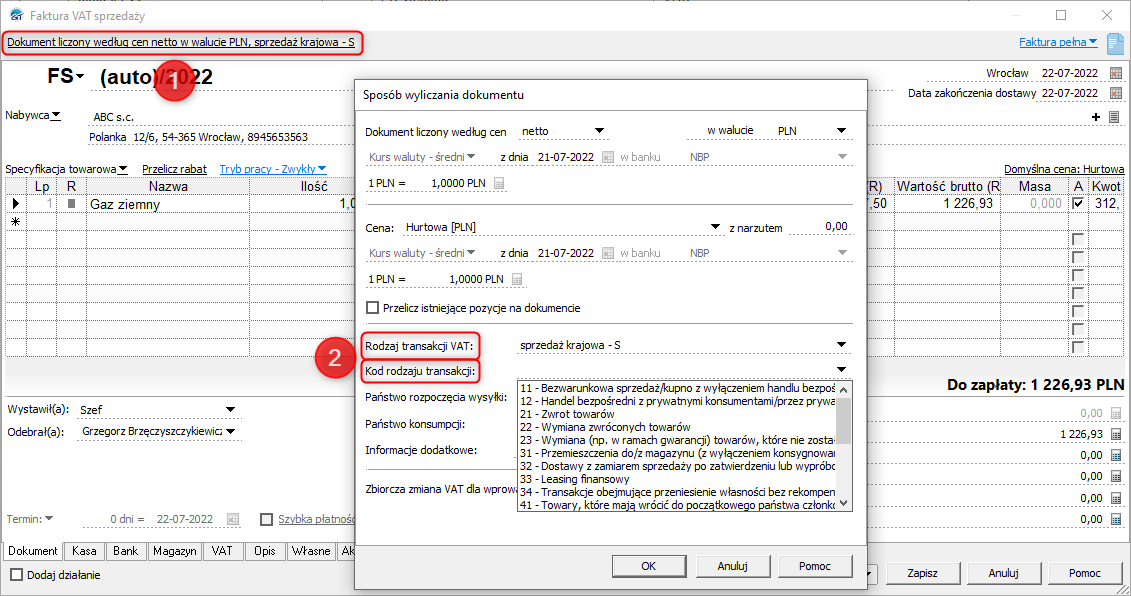Select 11 - Bezwarunkowa sprzedaż/kupno code
Viewport: 1131px width, 596px height.
(x=677, y=388)
